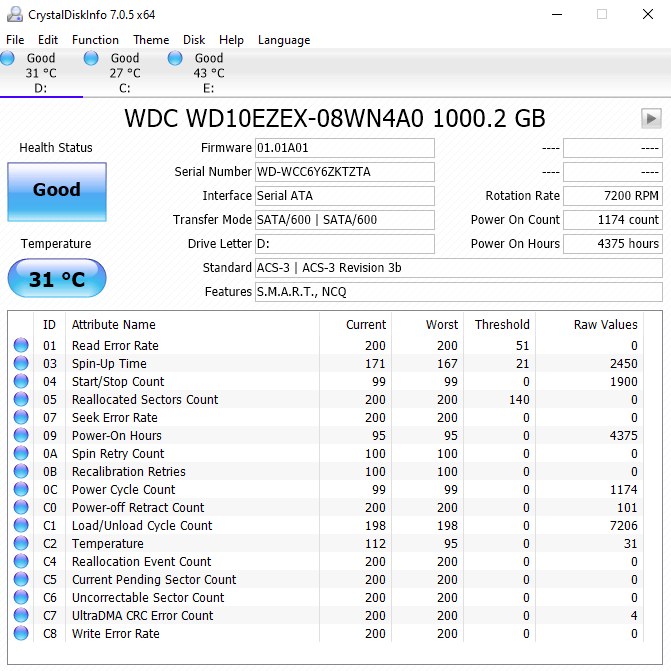Click the 31 °C temperature button
The image size is (671, 671).
[57, 278]
